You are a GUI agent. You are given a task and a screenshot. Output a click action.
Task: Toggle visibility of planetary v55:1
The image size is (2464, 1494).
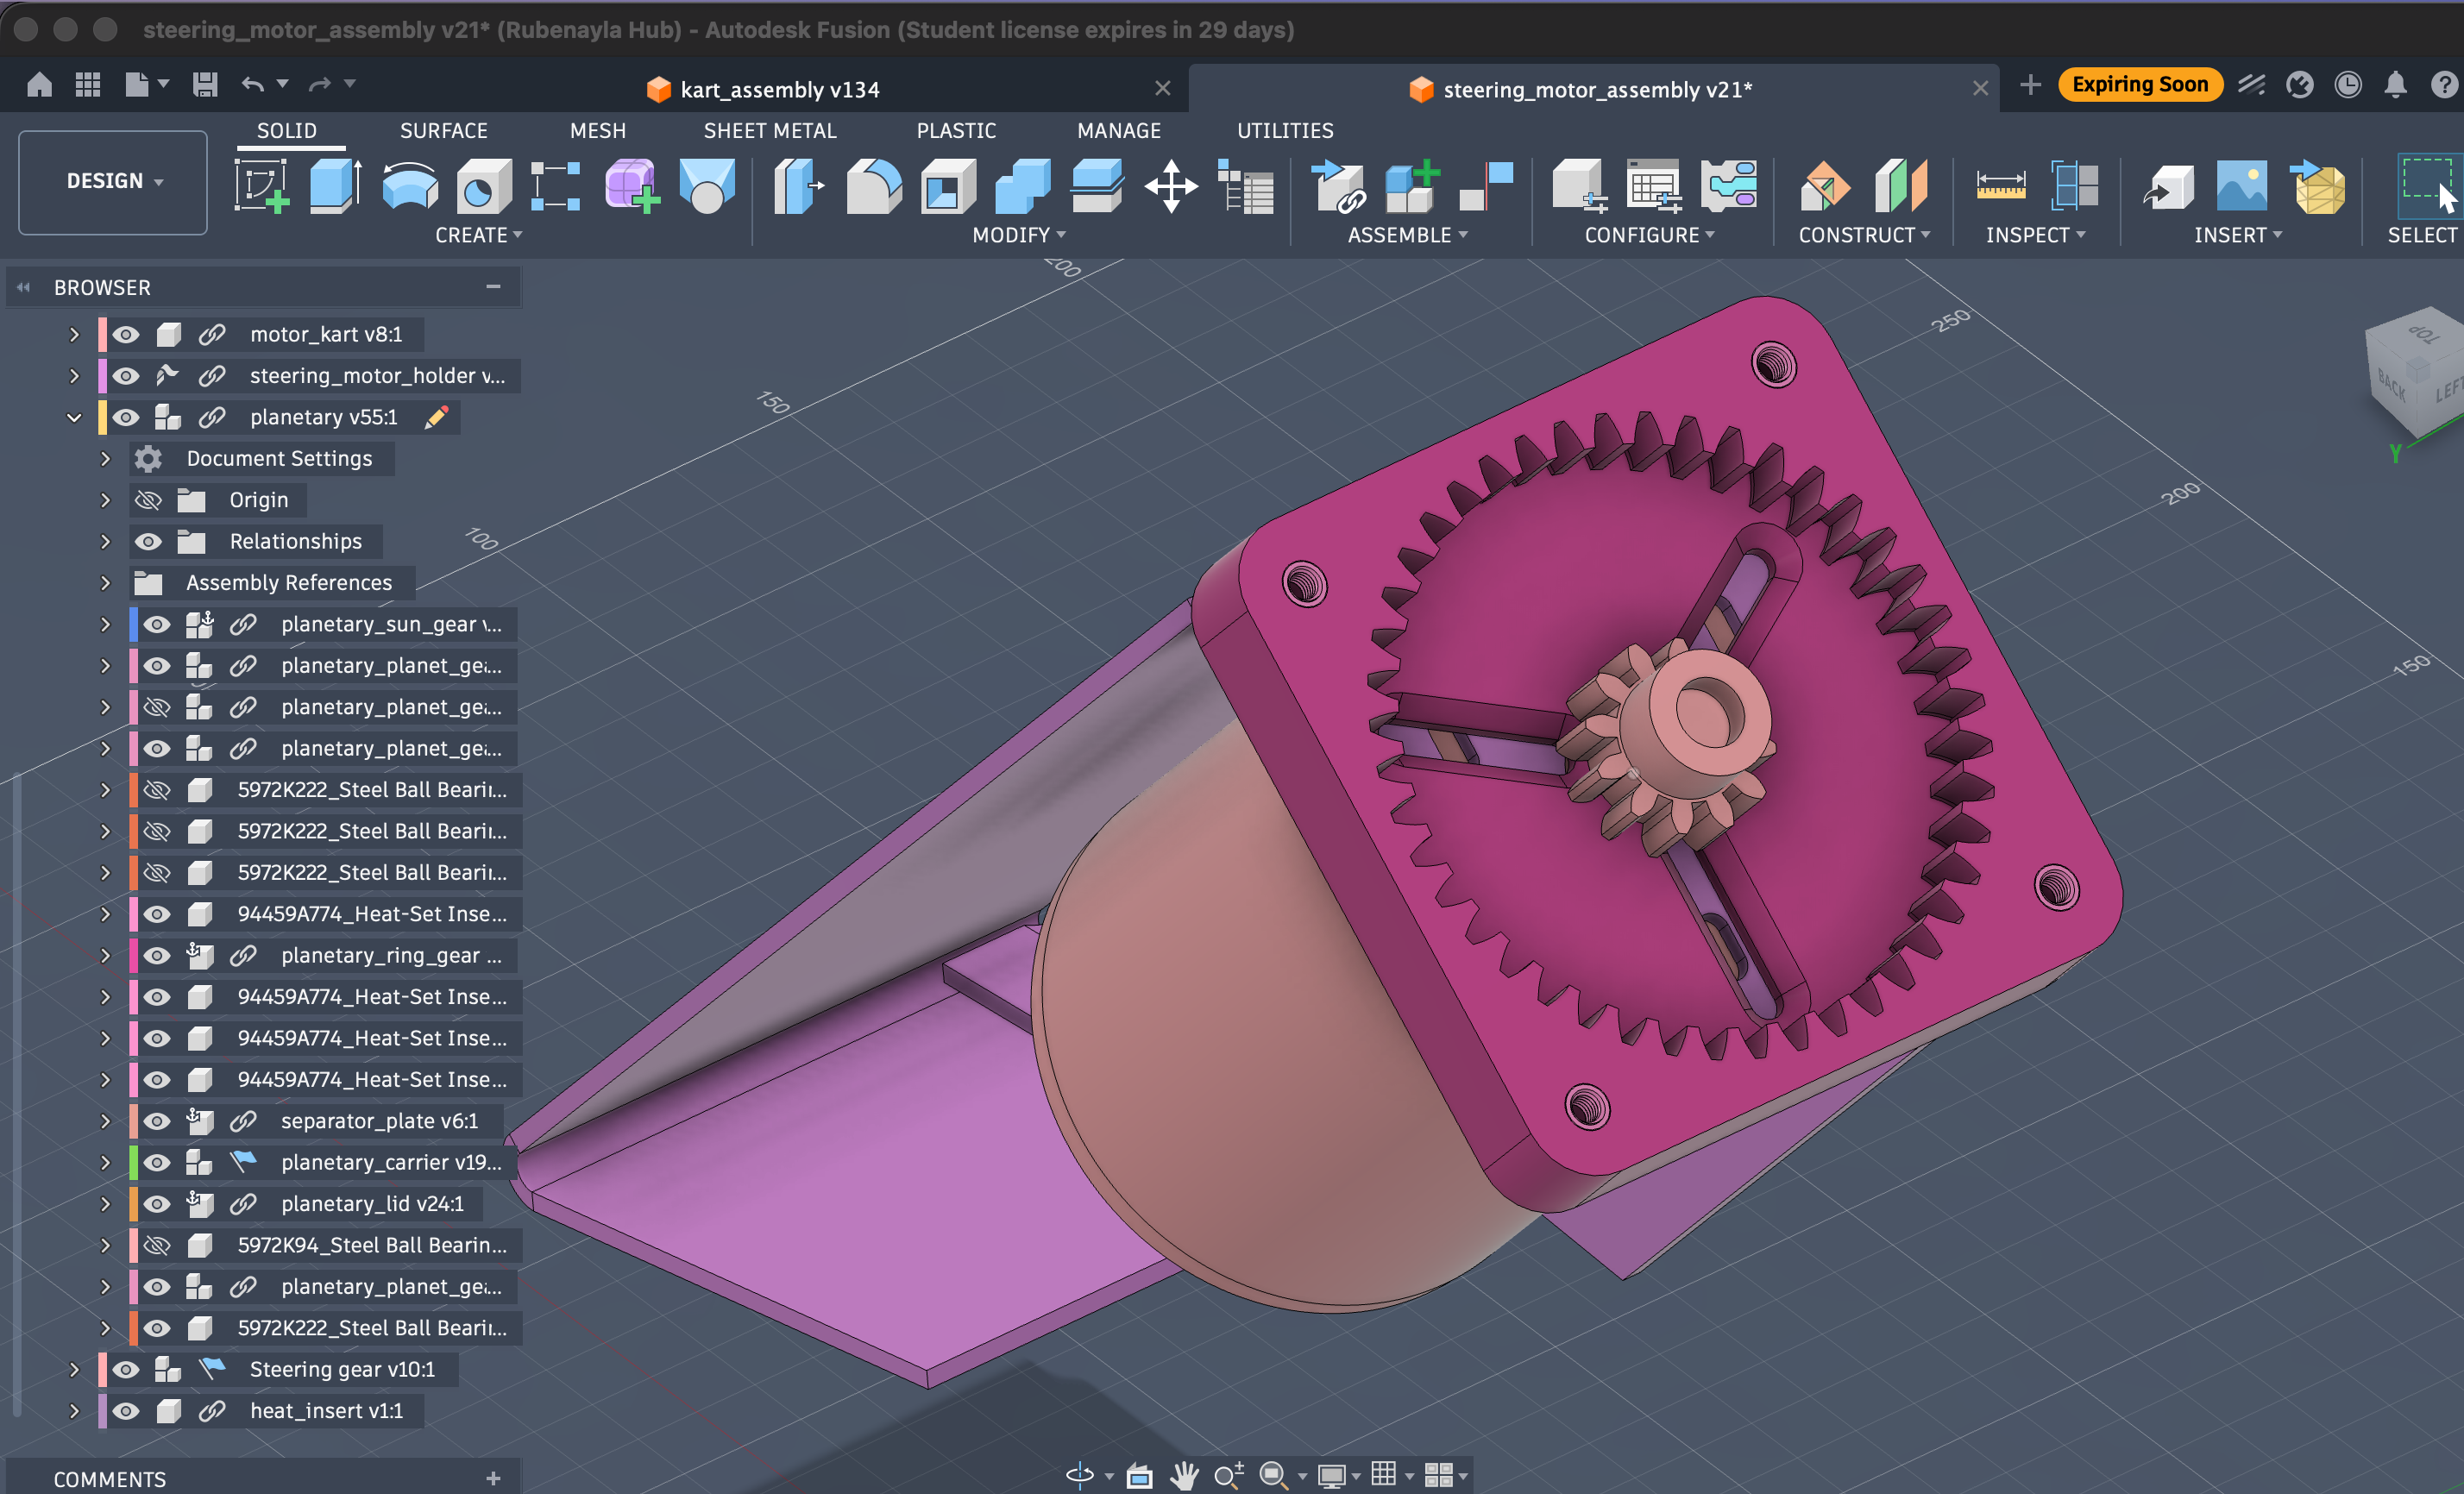126,417
